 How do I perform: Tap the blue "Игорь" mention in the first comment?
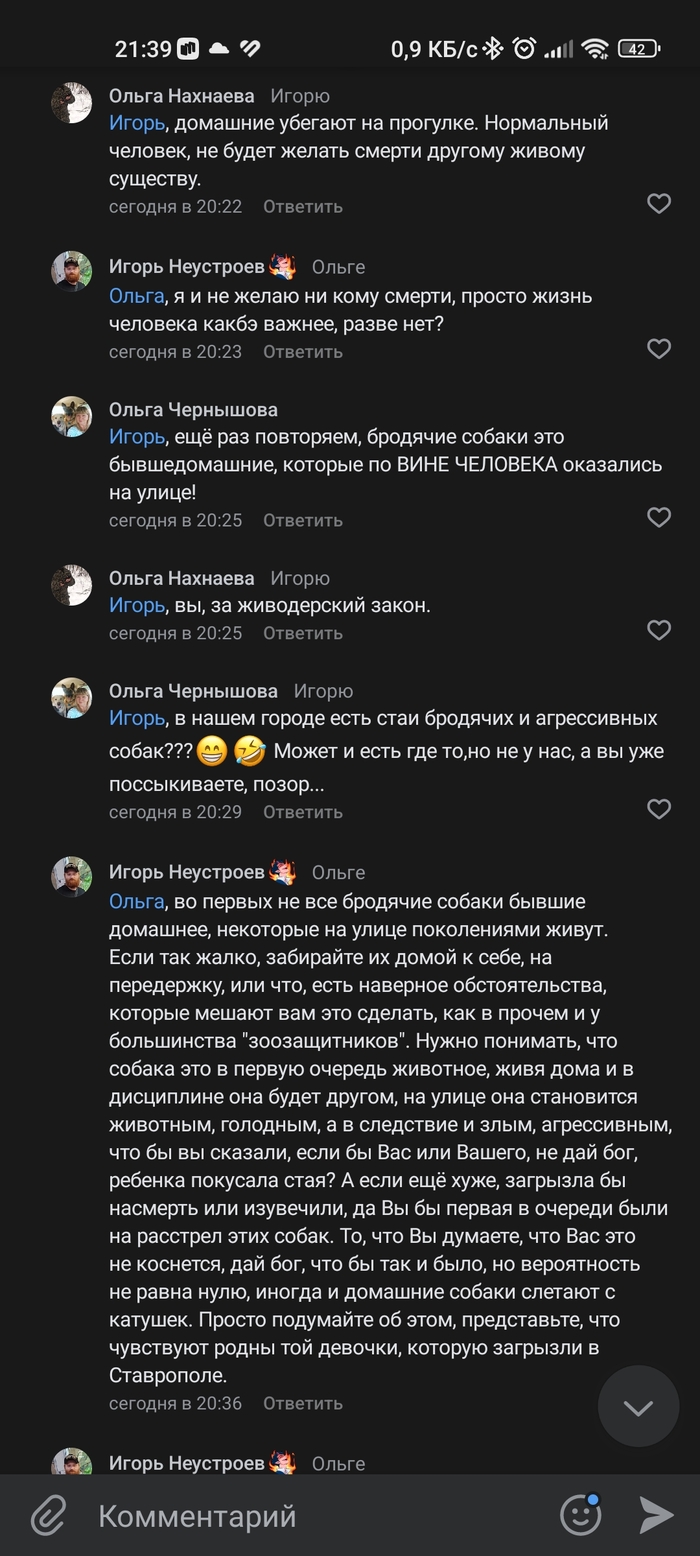pyautogui.click(x=136, y=123)
